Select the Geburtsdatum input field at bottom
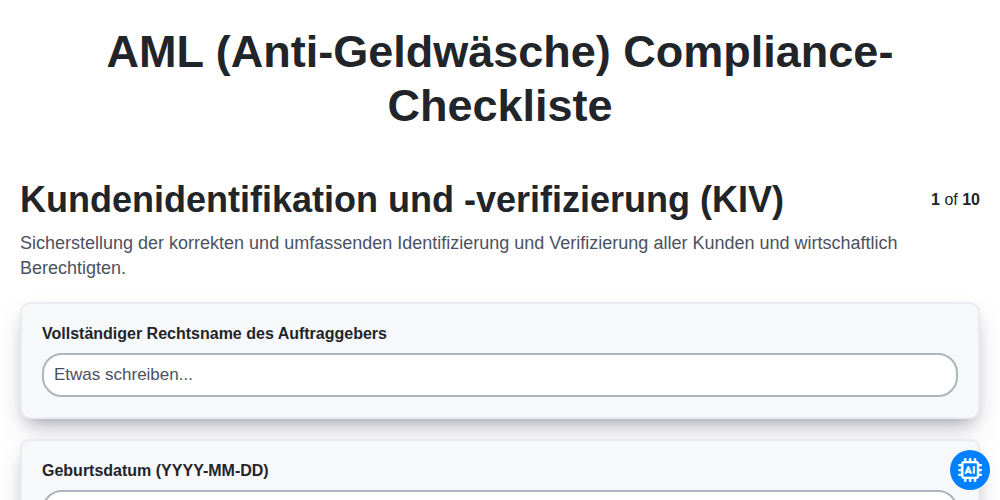Screen dimensions: 1000x500 click(499, 496)
